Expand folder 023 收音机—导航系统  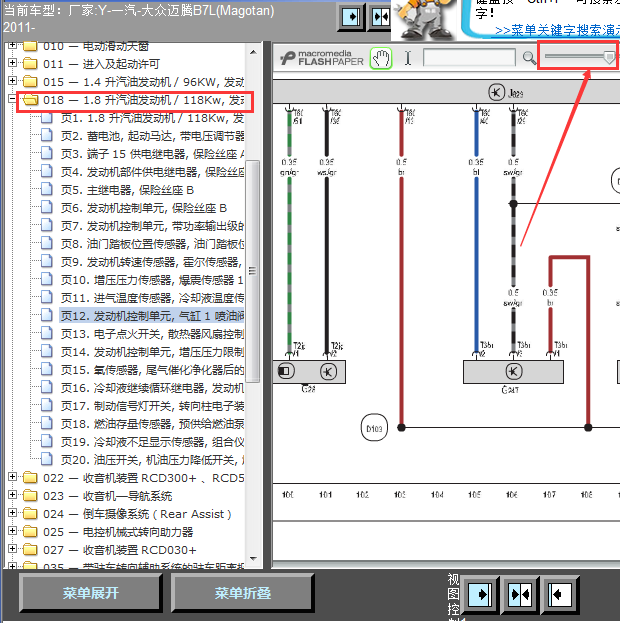click(x=12, y=495)
